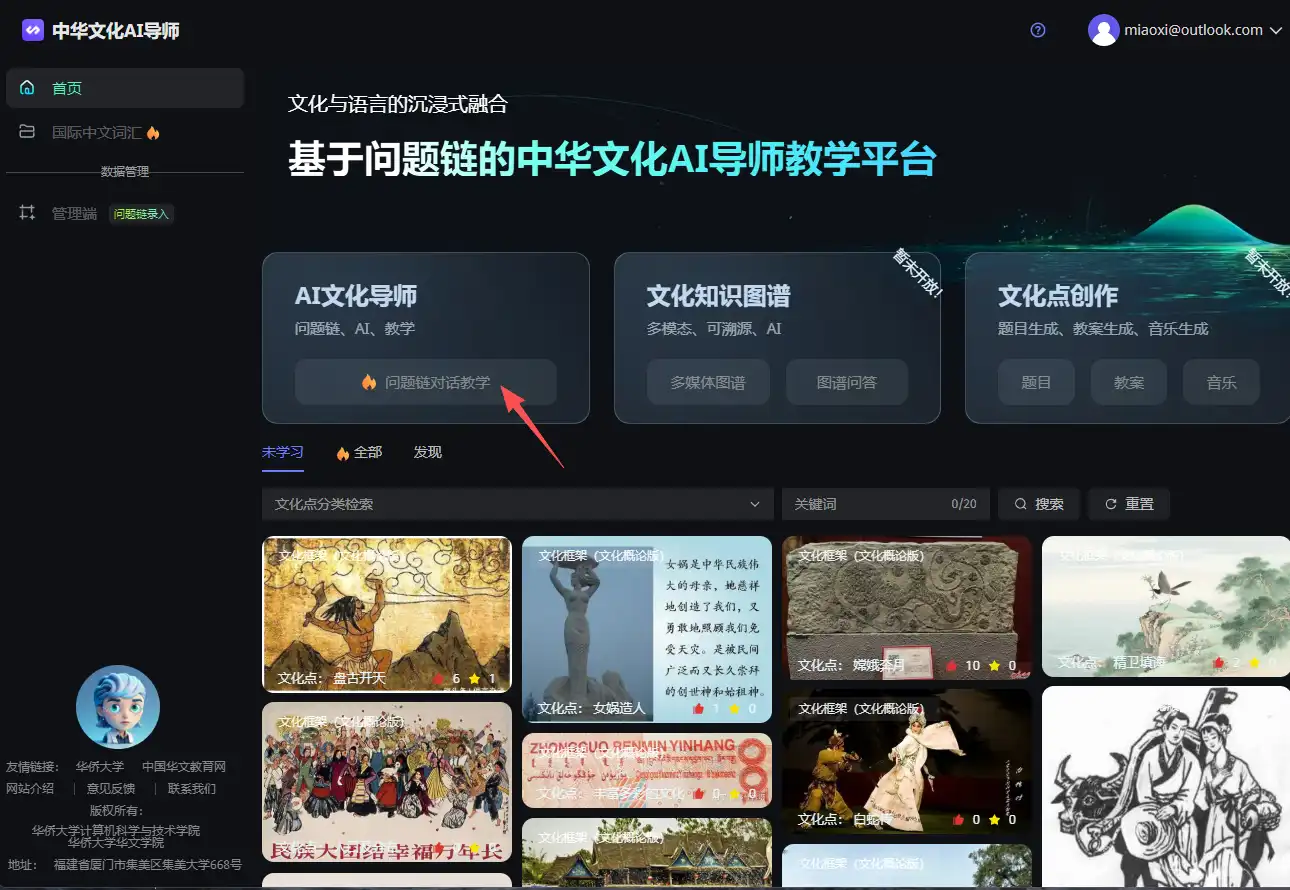This screenshot has width=1290, height=890.
Task: Open 国际中文词汇 via its folder icon
Action: click(x=26, y=130)
